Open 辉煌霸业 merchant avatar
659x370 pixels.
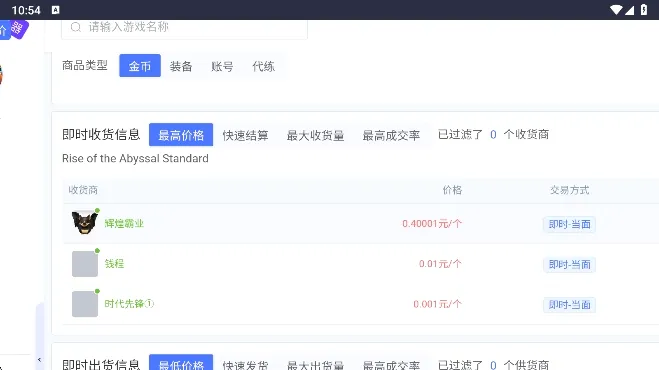pyautogui.click(x=85, y=222)
